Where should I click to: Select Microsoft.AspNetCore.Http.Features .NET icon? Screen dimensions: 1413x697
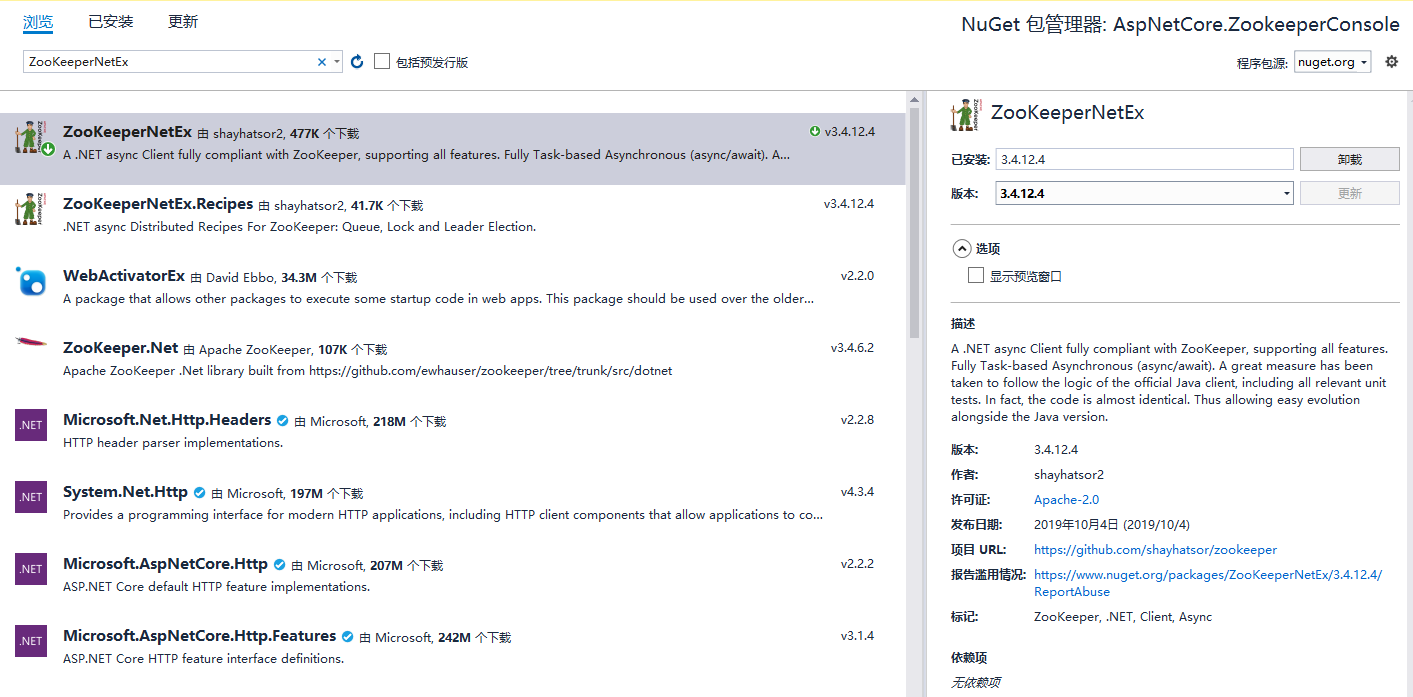[x=31, y=641]
